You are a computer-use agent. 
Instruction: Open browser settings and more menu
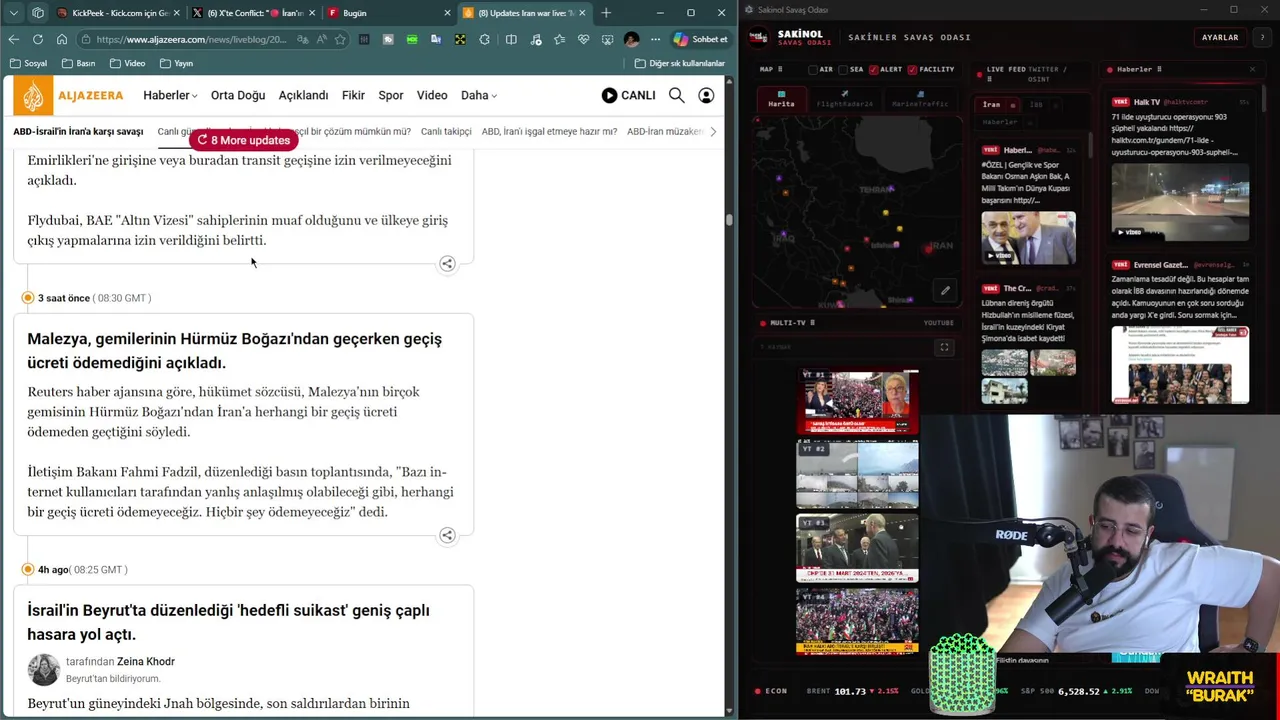click(x=655, y=39)
